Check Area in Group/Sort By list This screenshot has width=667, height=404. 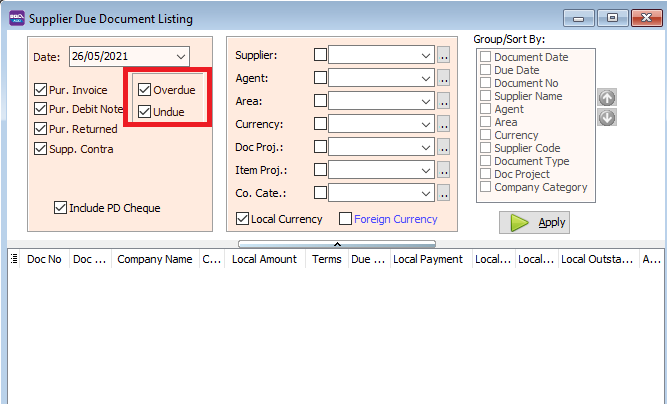coord(485,122)
